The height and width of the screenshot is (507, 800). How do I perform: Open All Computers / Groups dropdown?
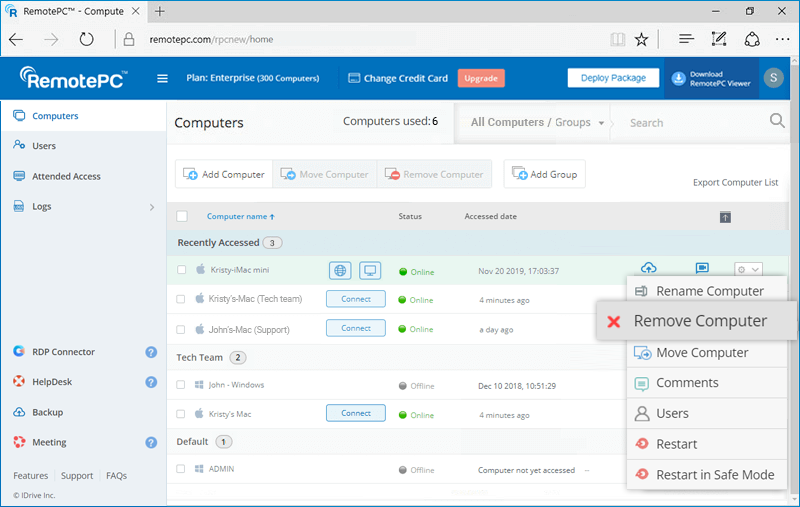(x=537, y=122)
